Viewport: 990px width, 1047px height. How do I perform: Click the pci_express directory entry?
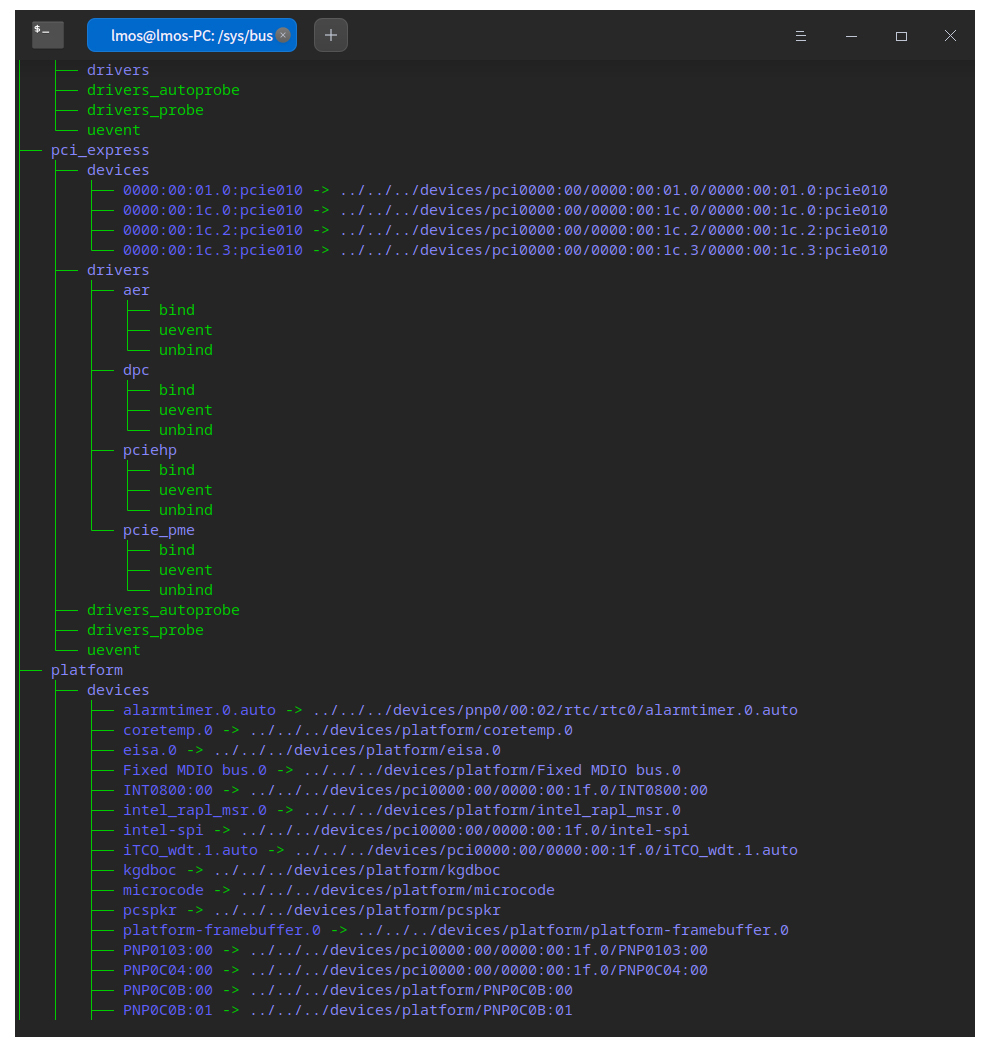pos(100,150)
